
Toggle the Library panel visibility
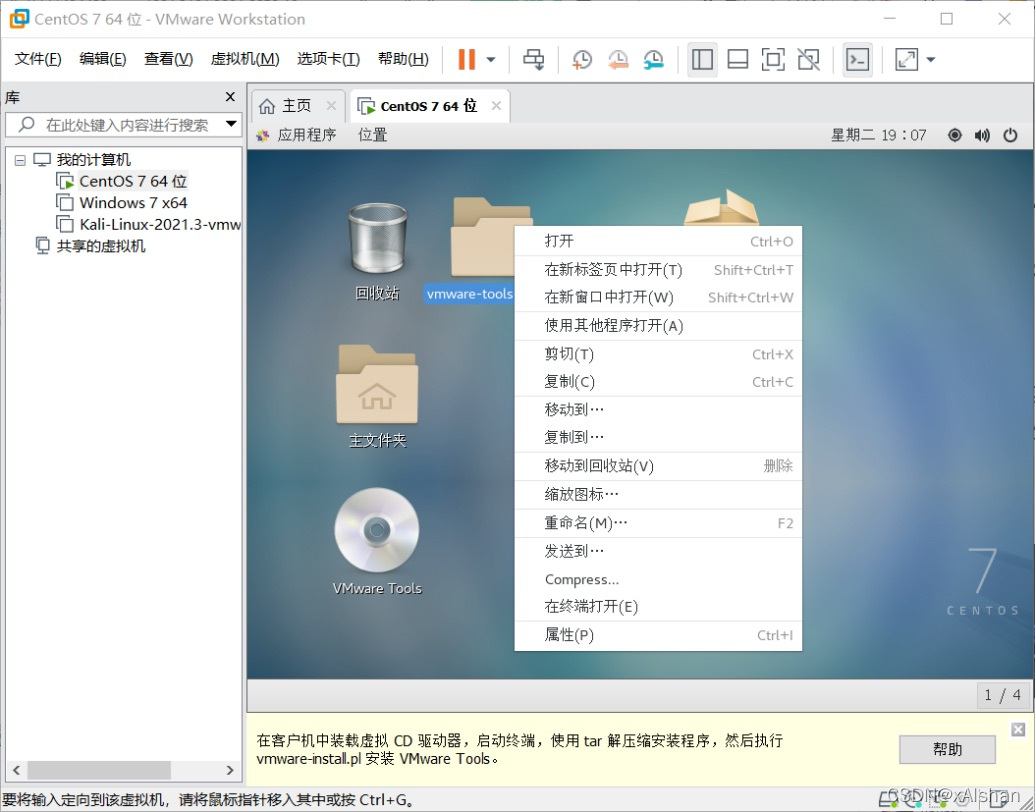tap(702, 59)
